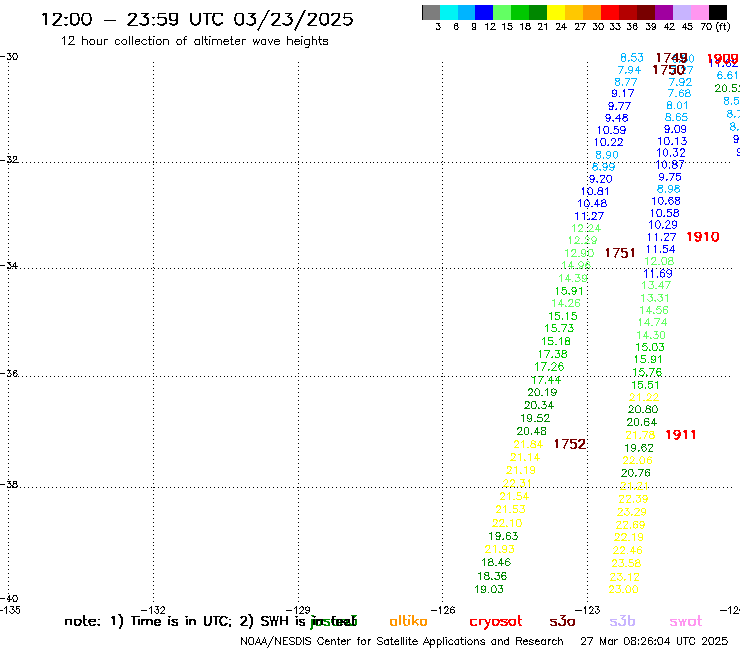Select the pure blue legend swatch
The width and height of the screenshot is (740, 650).
(484, 12)
